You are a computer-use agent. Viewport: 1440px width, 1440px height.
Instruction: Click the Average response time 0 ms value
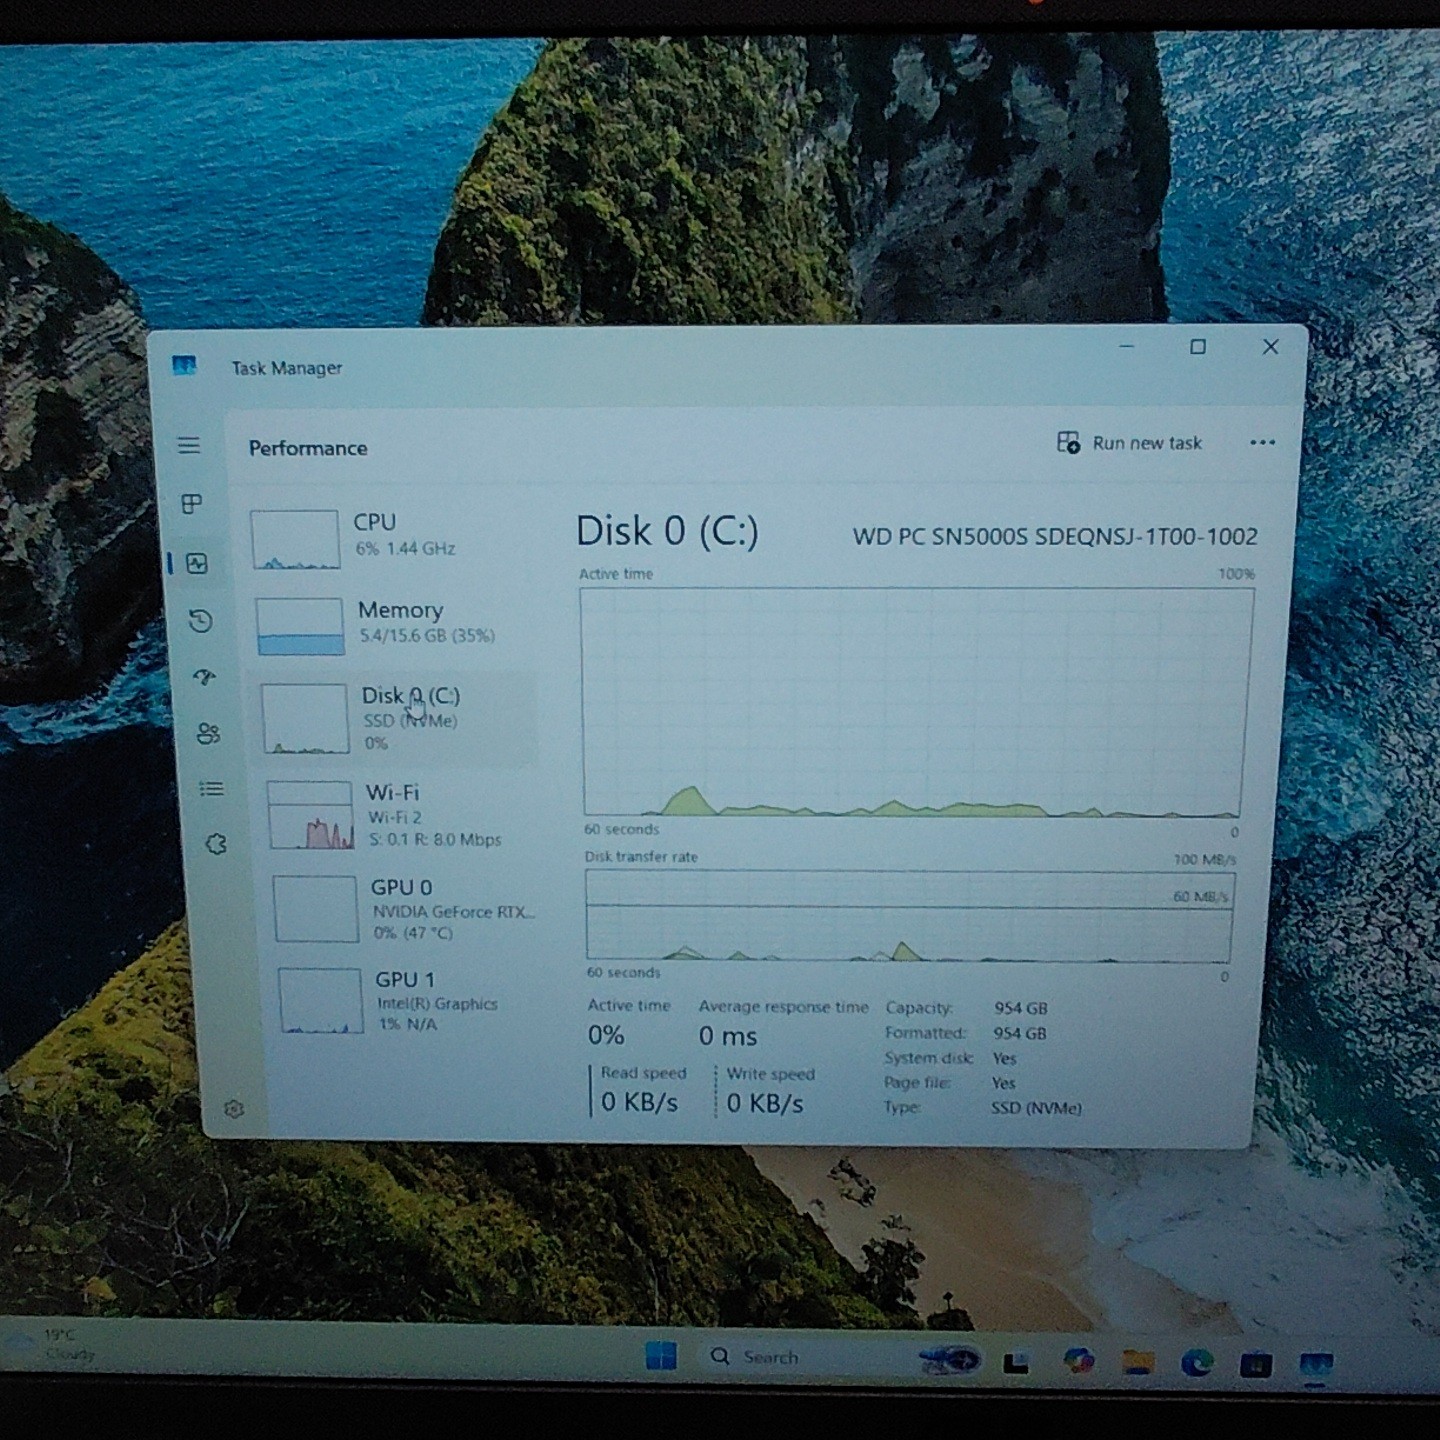pos(728,1036)
